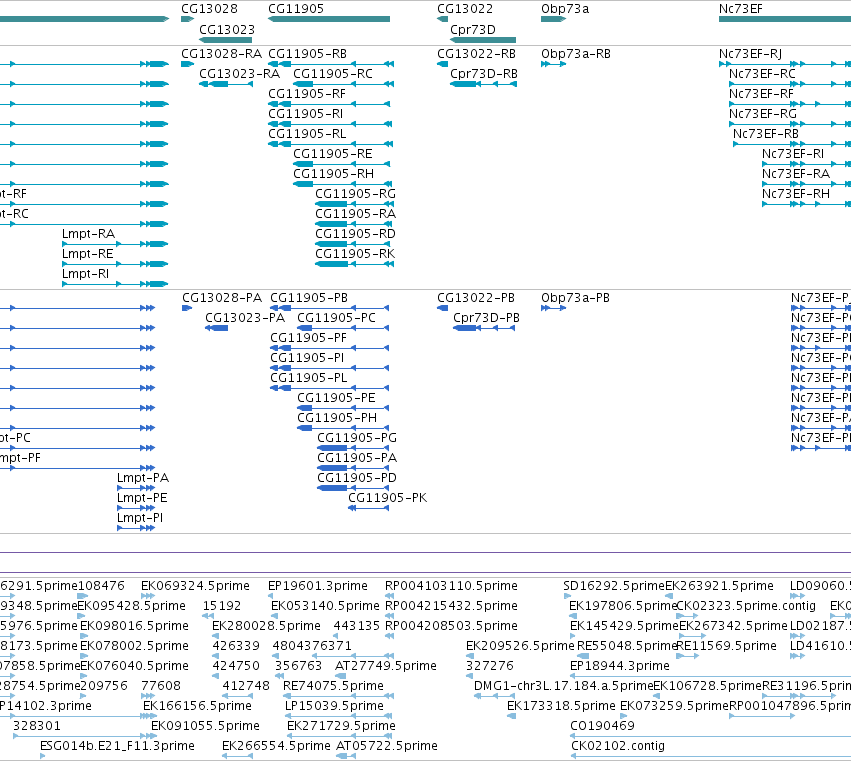Screen dimensions: 851x761
Task: Click protein CG11905-PF
Action: [308, 338]
